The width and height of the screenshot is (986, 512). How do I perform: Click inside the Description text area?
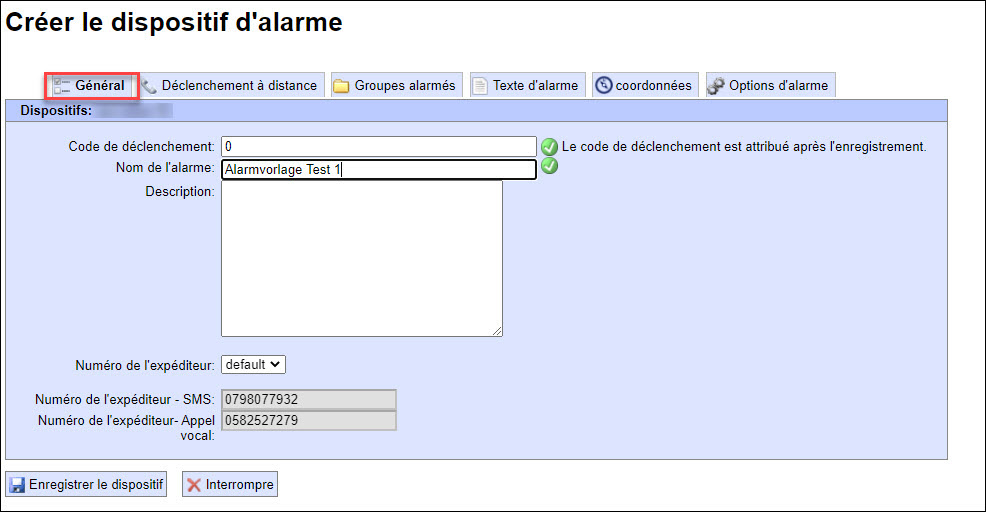point(361,258)
